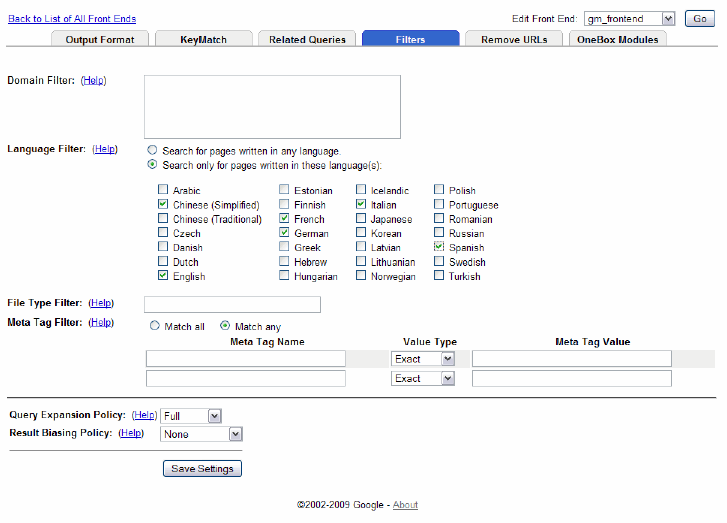
Task: Choose the 'Match all' radio button
Action: 155,326
